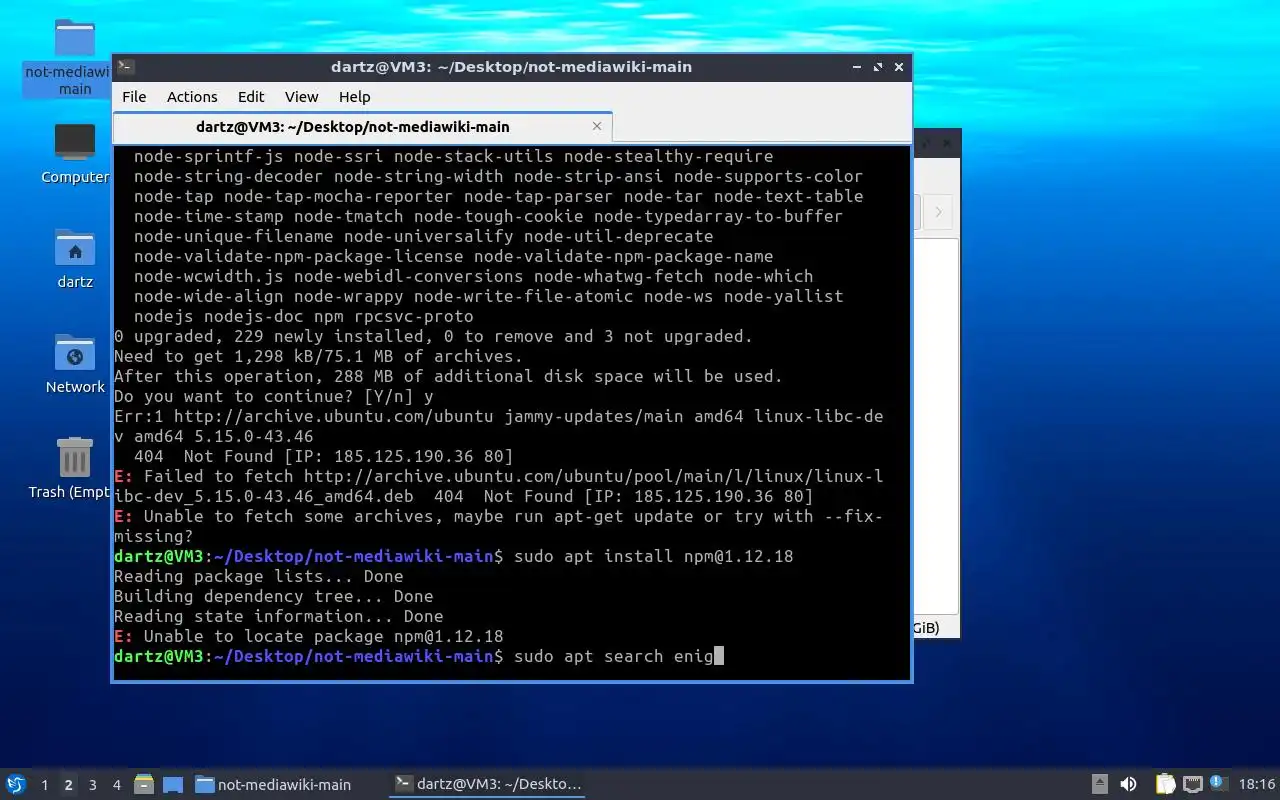Click the terminal window title bar text
The height and width of the screenshot is (800, 1280).
(x=511, y=67)
